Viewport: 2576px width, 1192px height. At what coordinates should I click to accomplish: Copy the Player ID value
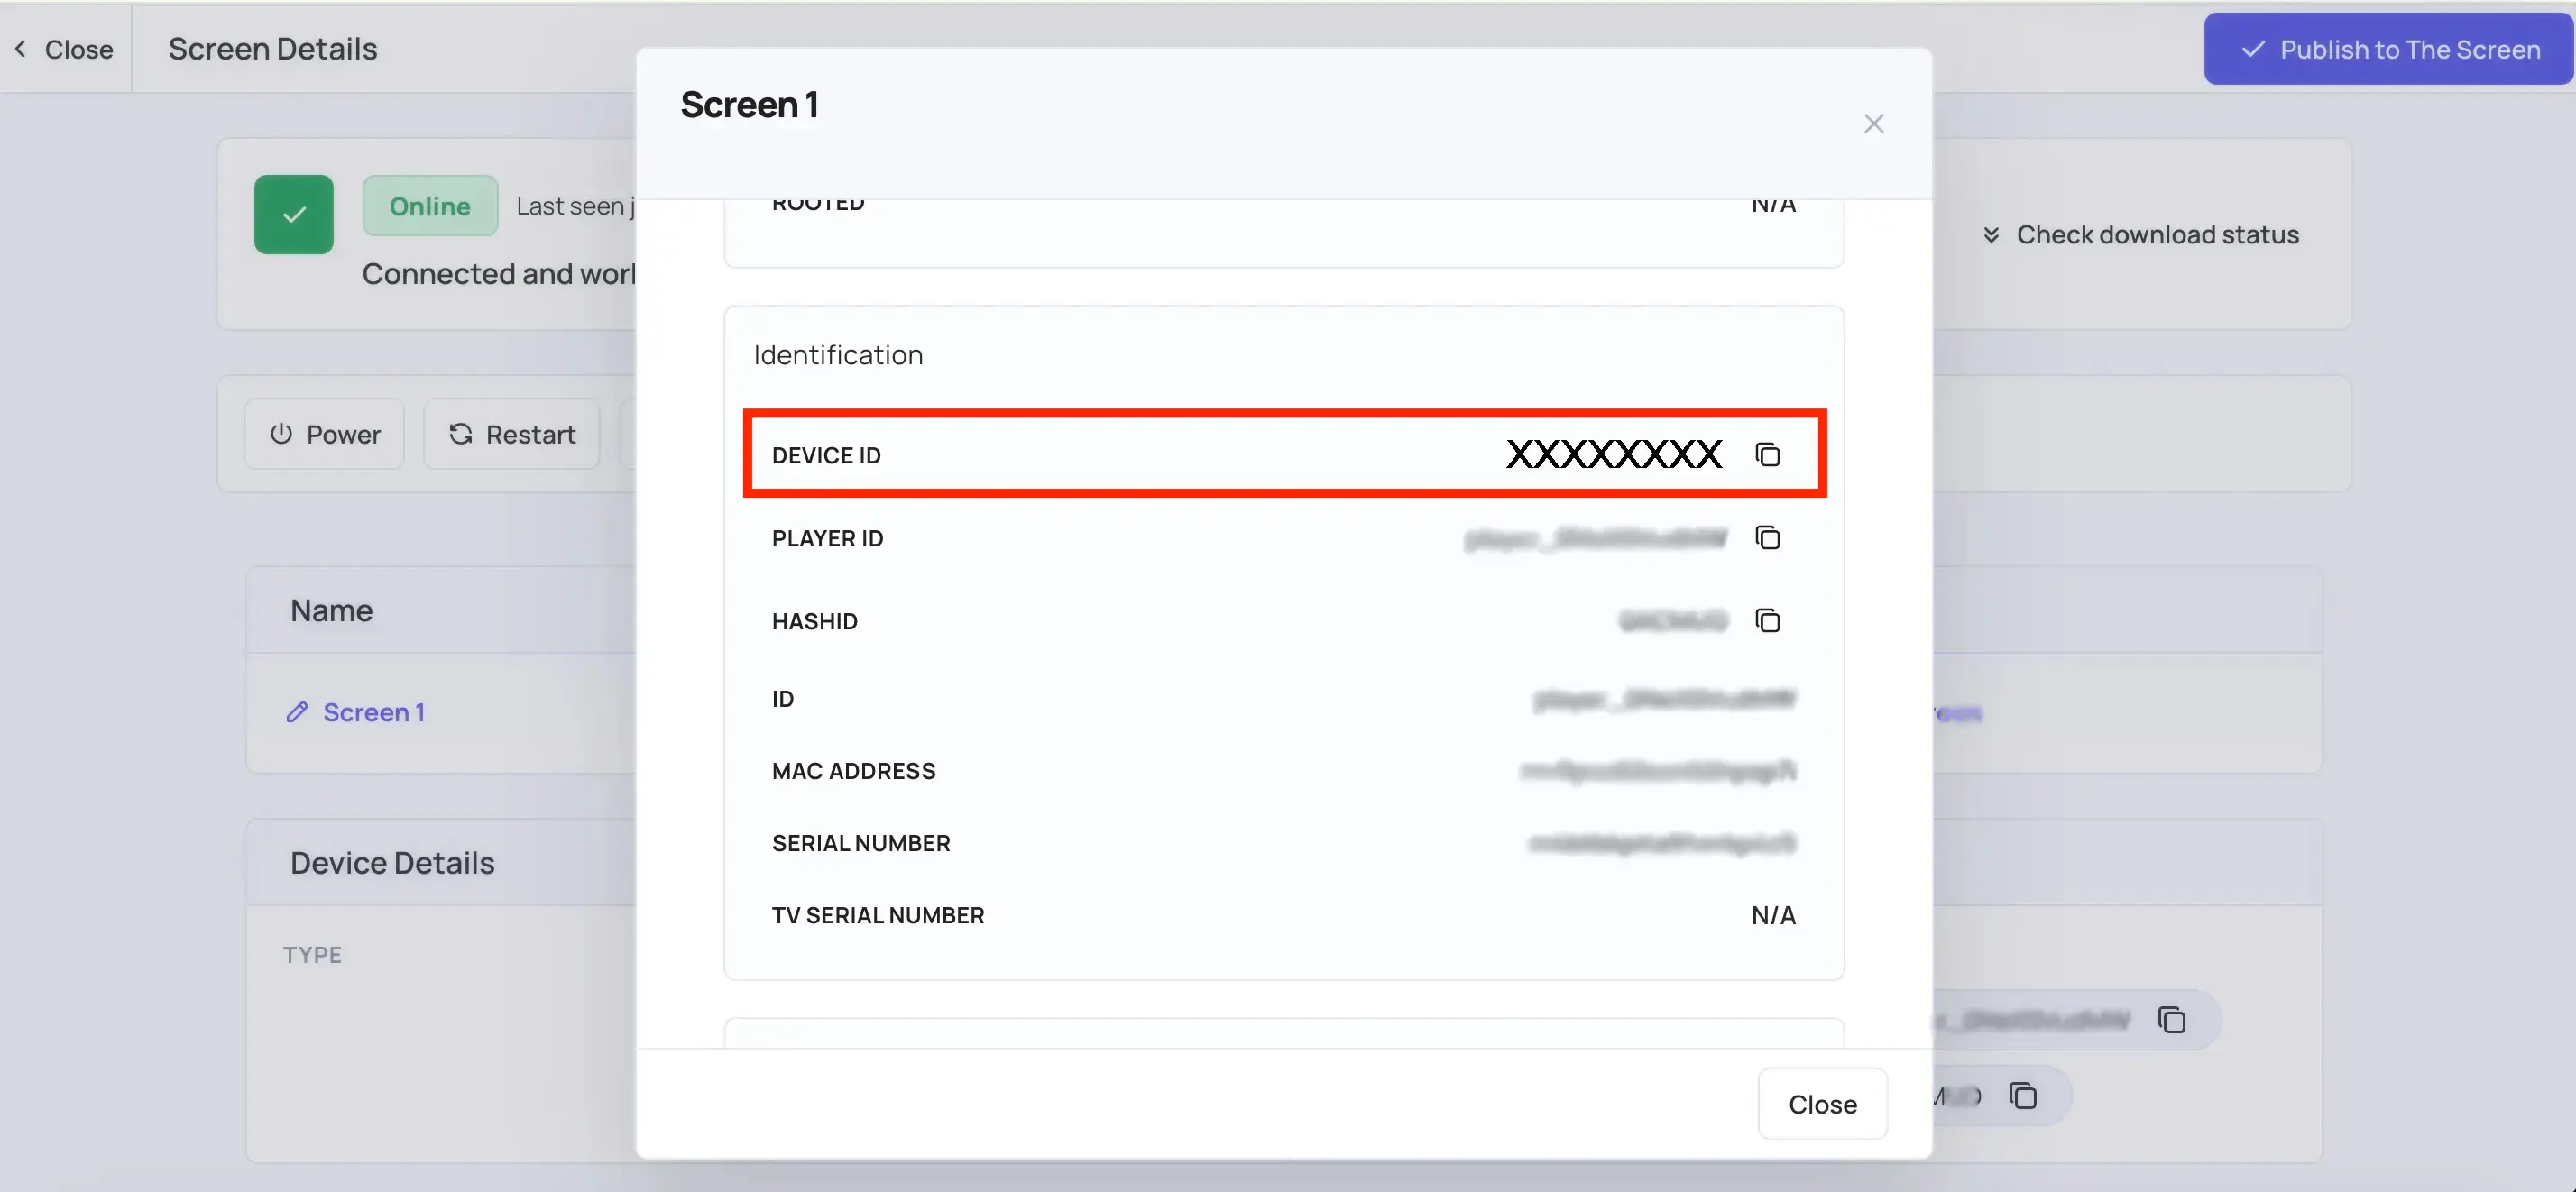[x=1767, y=538]
